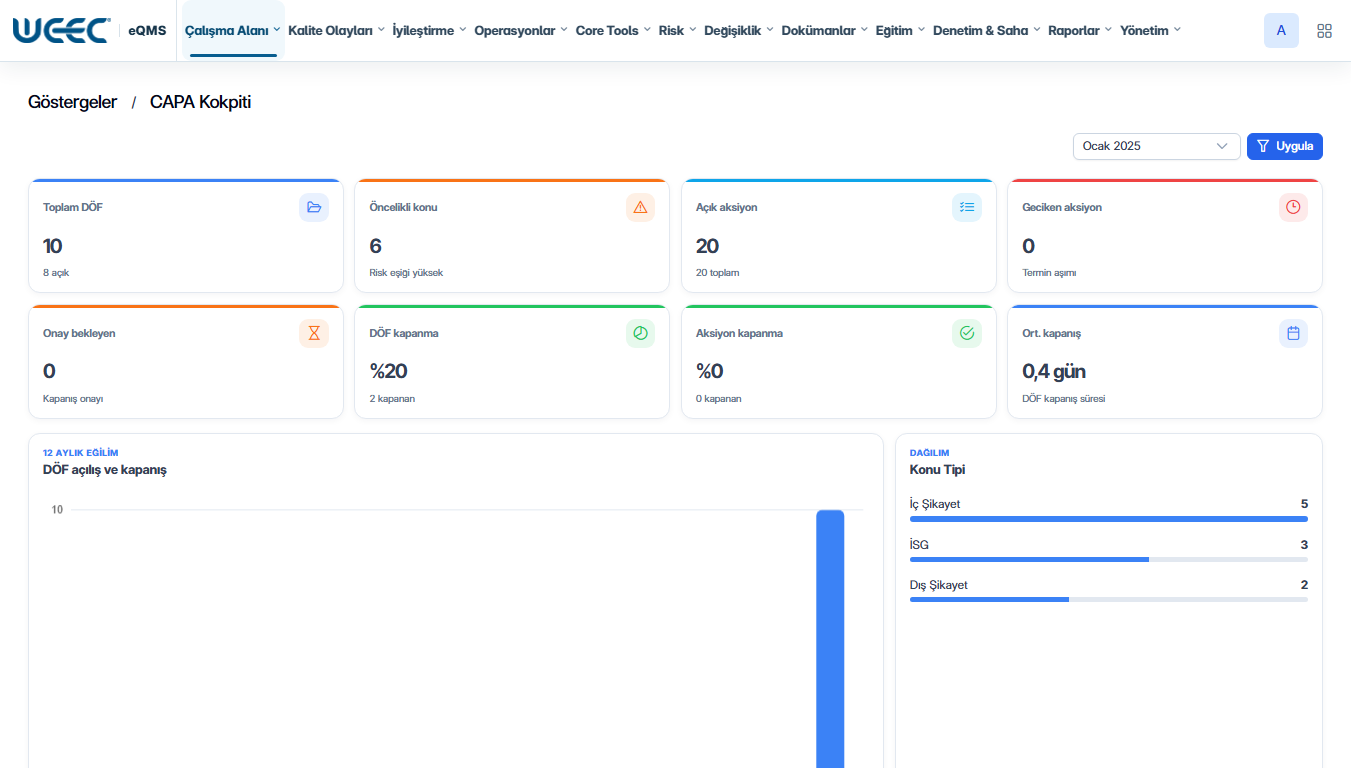Open the apps grid icon in header
This screenshot has height=768, width=1366.
pyautogui.click(x=1325, y=31)
